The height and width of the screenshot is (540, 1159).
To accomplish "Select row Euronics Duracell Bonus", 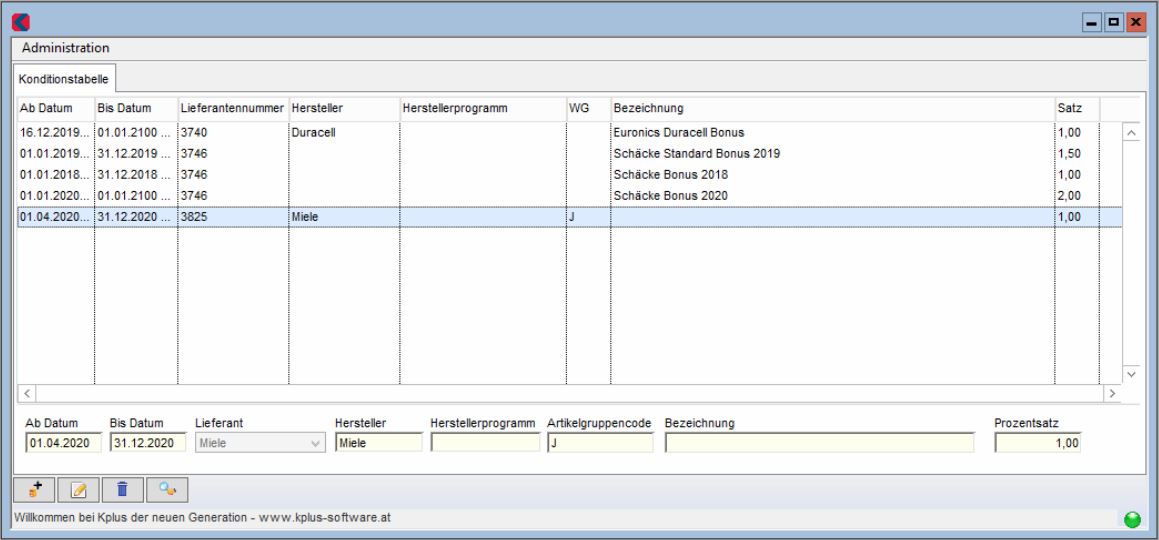I will [x=569, y=133].
